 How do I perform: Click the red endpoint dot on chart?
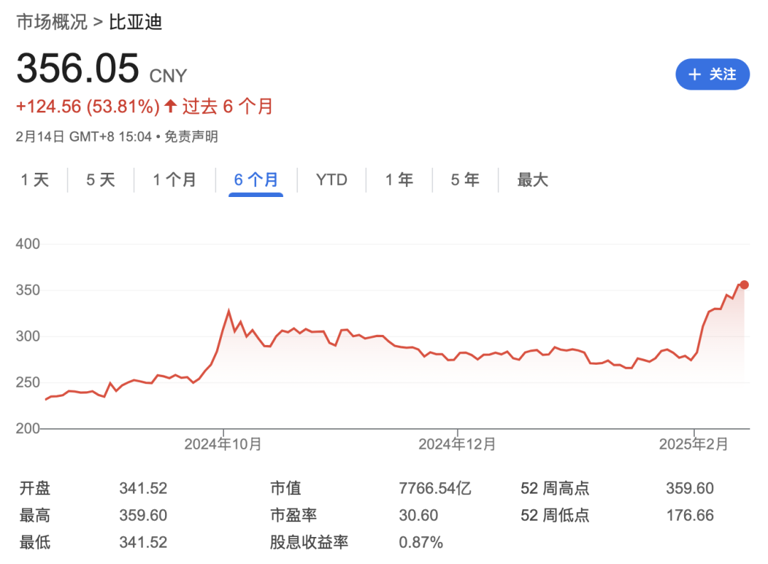point(744,285)
